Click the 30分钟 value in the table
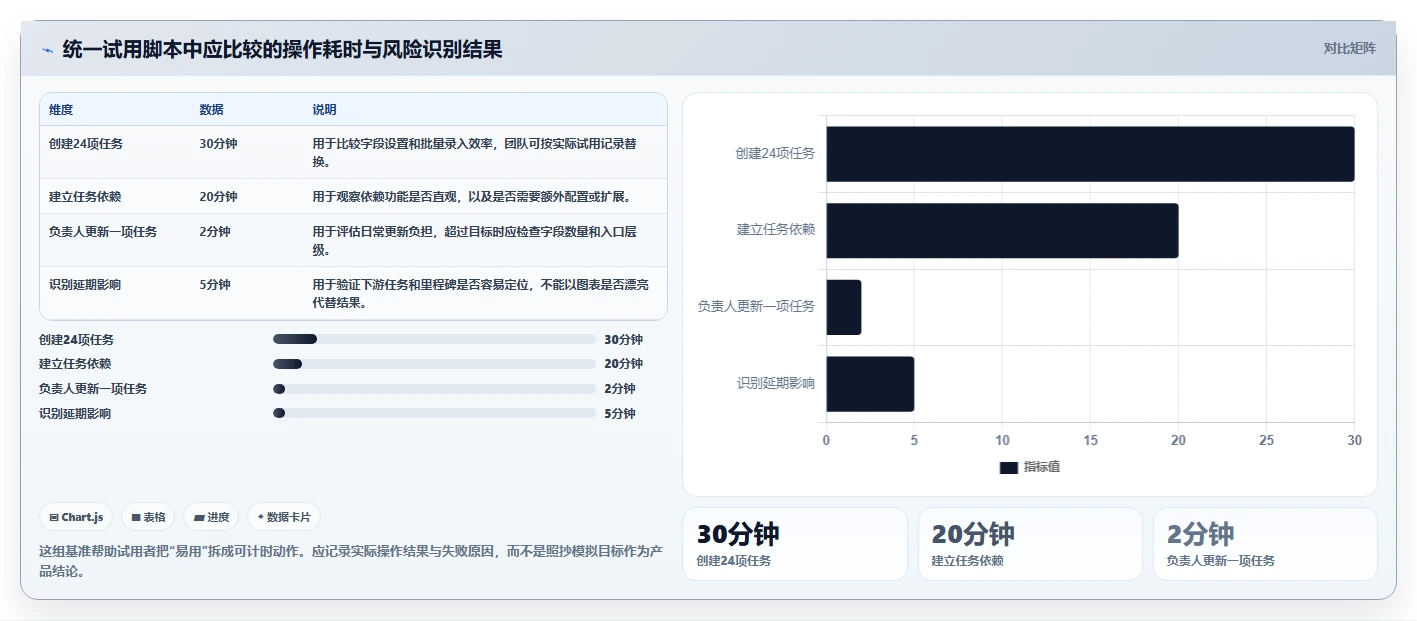This screenshot has height=621, width=1417. coord(218,144)
